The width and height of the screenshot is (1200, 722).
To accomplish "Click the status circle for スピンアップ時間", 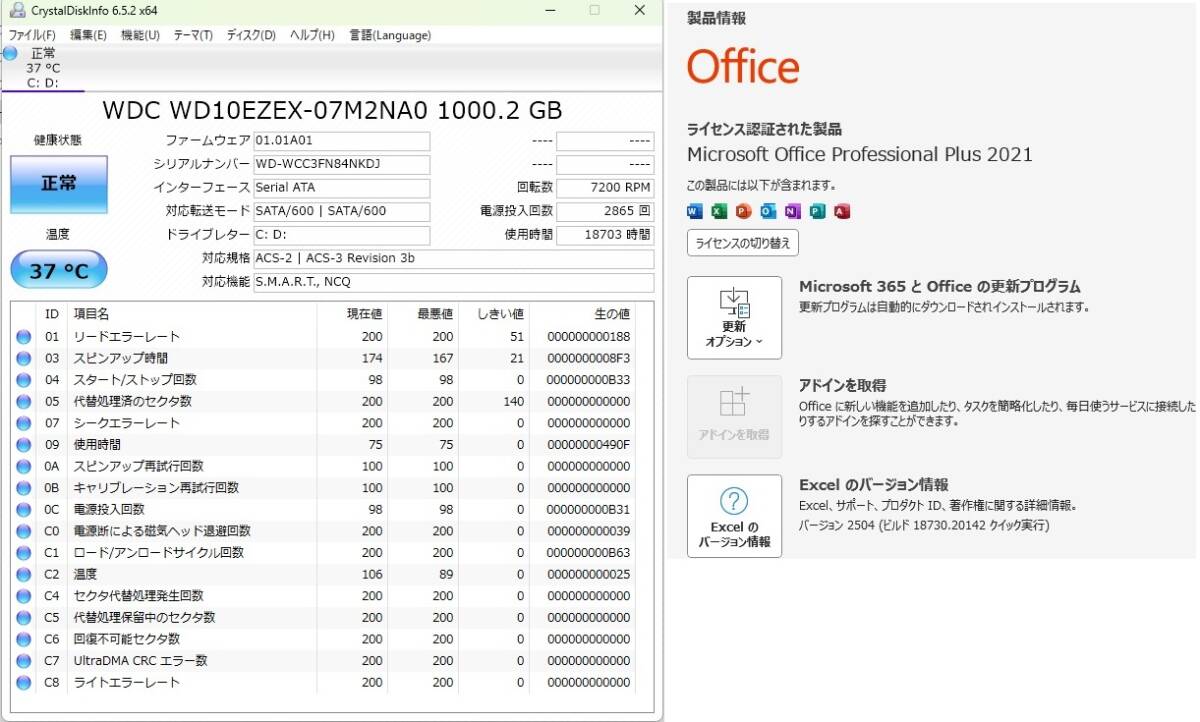I will click(x=24, y=358).
